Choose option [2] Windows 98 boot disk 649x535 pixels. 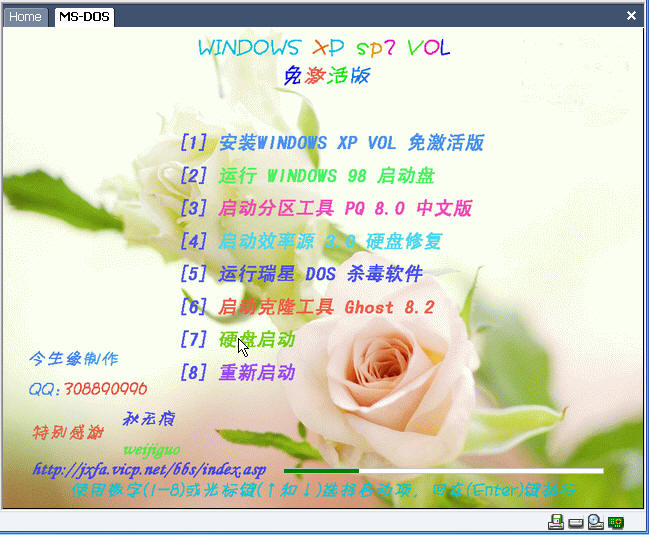click(x=308, y=175)
